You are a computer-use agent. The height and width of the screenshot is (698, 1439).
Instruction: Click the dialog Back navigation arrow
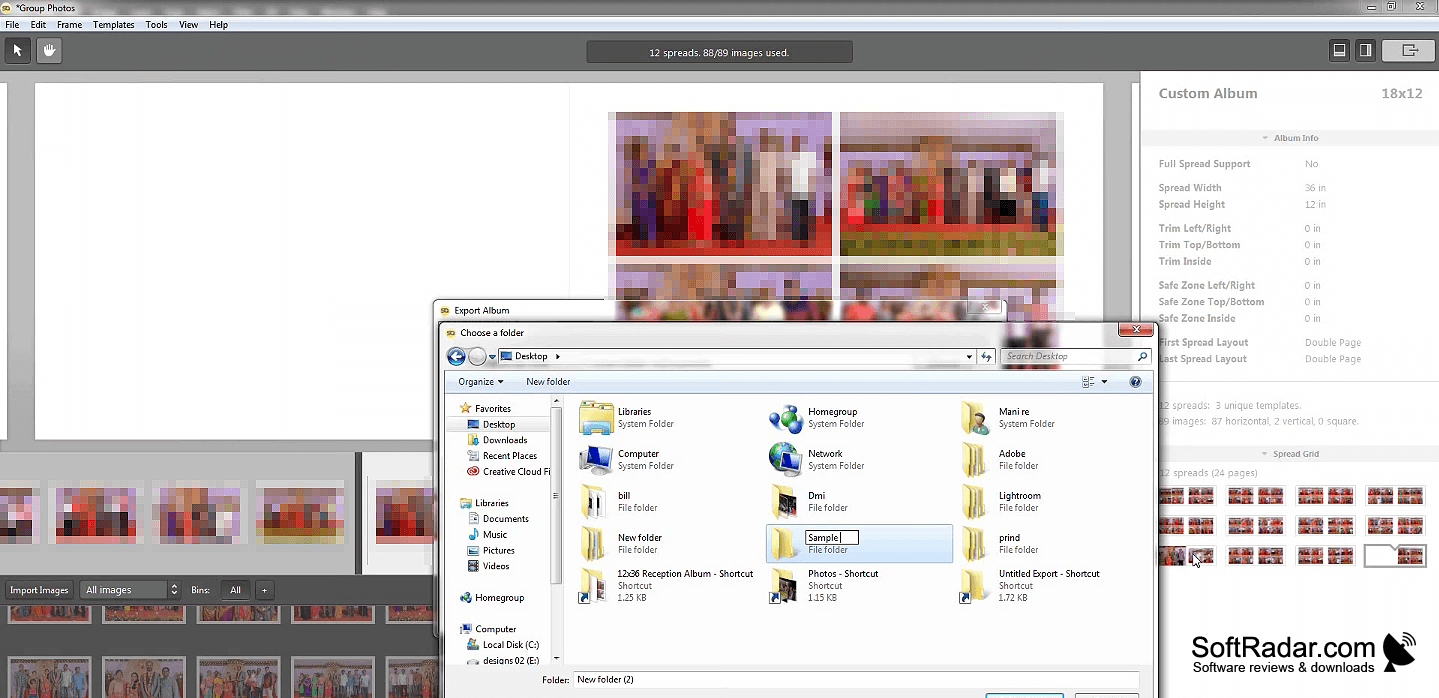click(x=456, y=356)
